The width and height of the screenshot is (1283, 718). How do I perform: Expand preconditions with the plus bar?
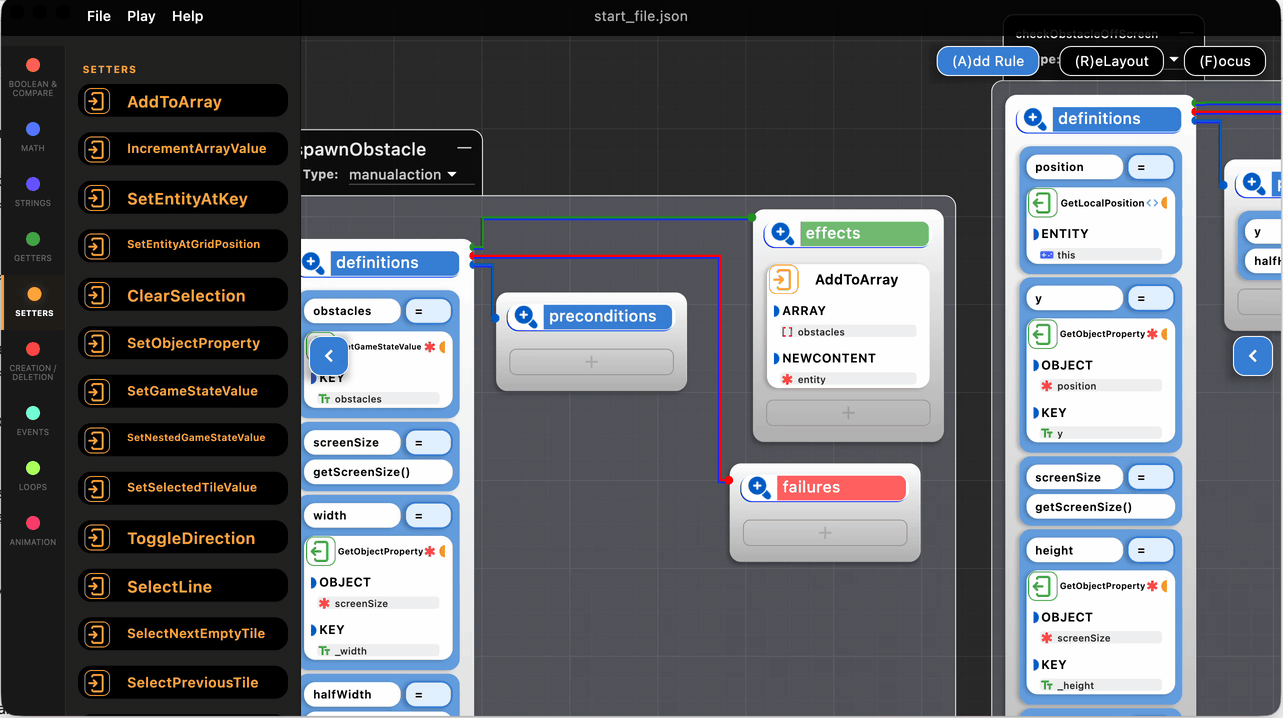(x=591, y=362)
